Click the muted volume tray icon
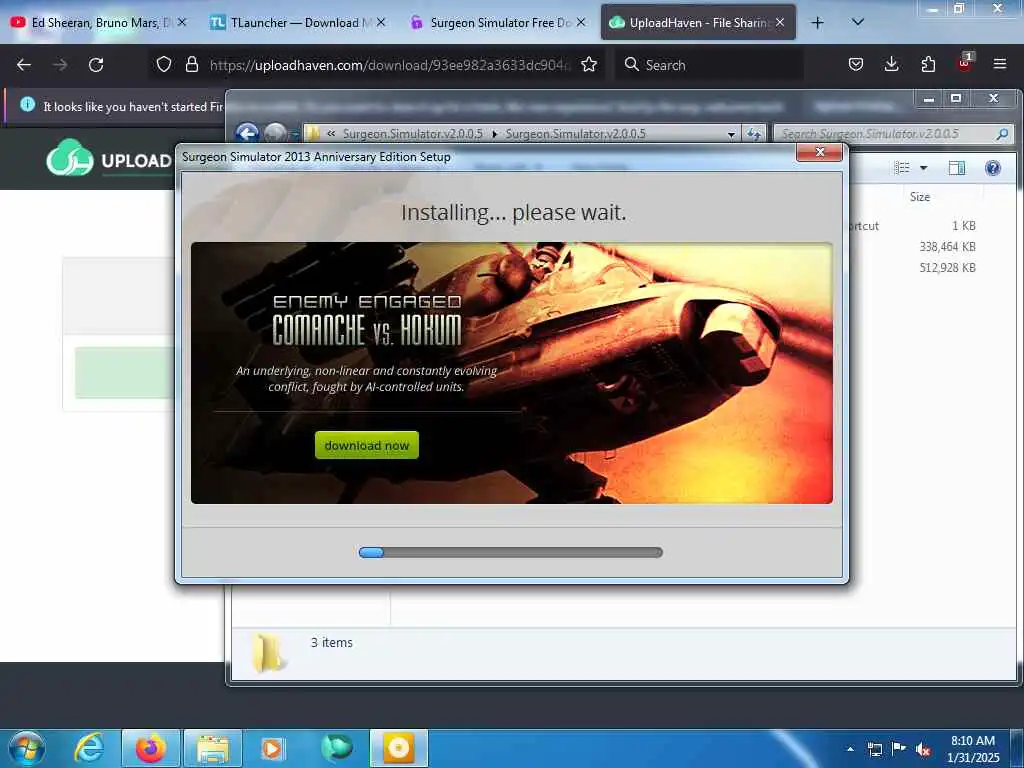The image size is (1024, 768). pyautogui.click(x=923, y=750)
